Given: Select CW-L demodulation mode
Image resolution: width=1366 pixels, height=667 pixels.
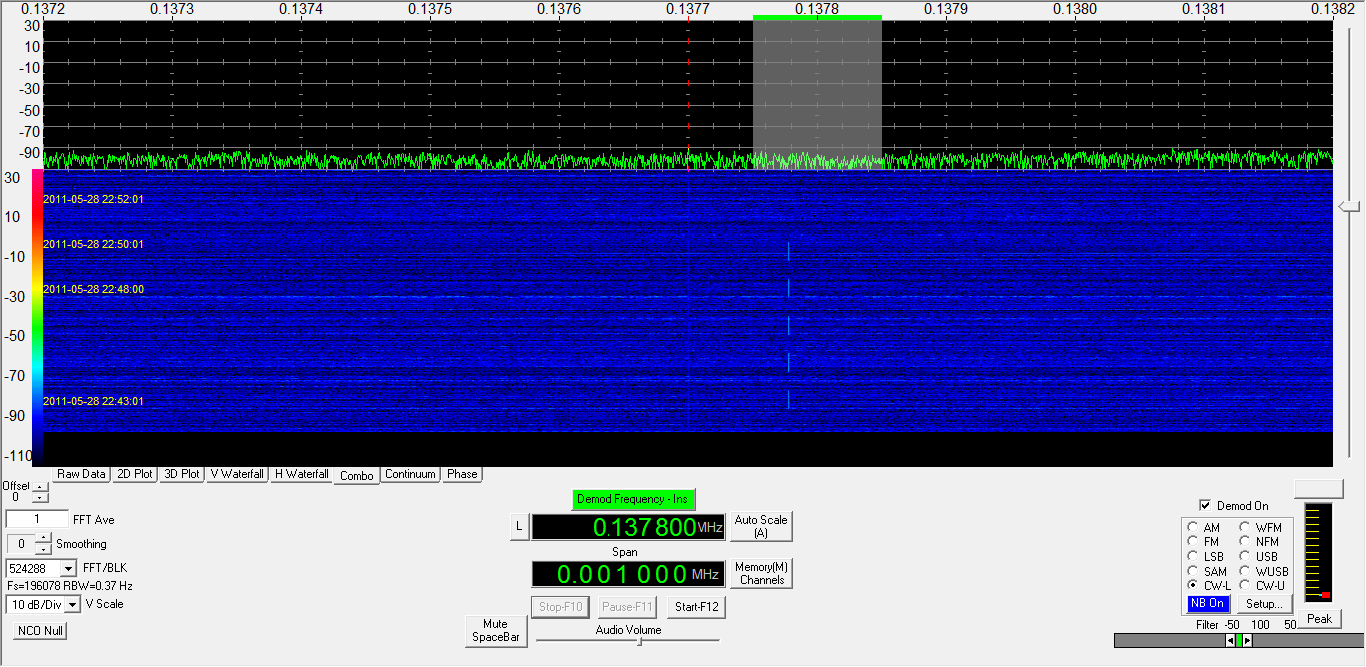Looking at the screenshot, I should (1193, 585).
